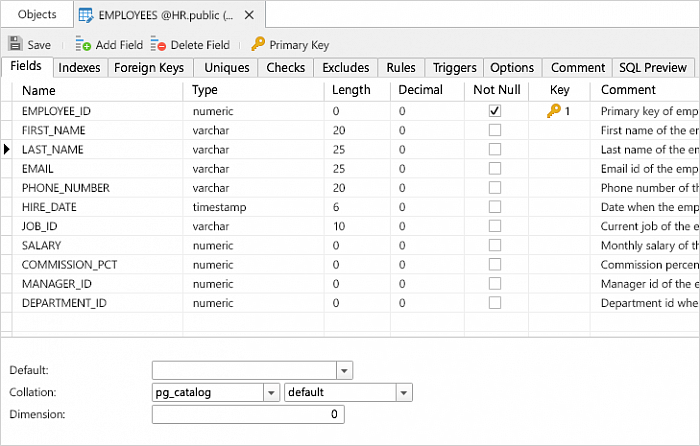Enable Not Null for DEPARTMENT_ID

tap(495, 303)
